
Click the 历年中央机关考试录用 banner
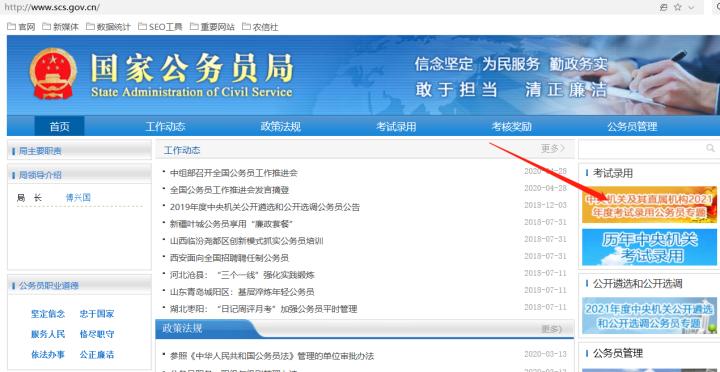coord(649,247)
